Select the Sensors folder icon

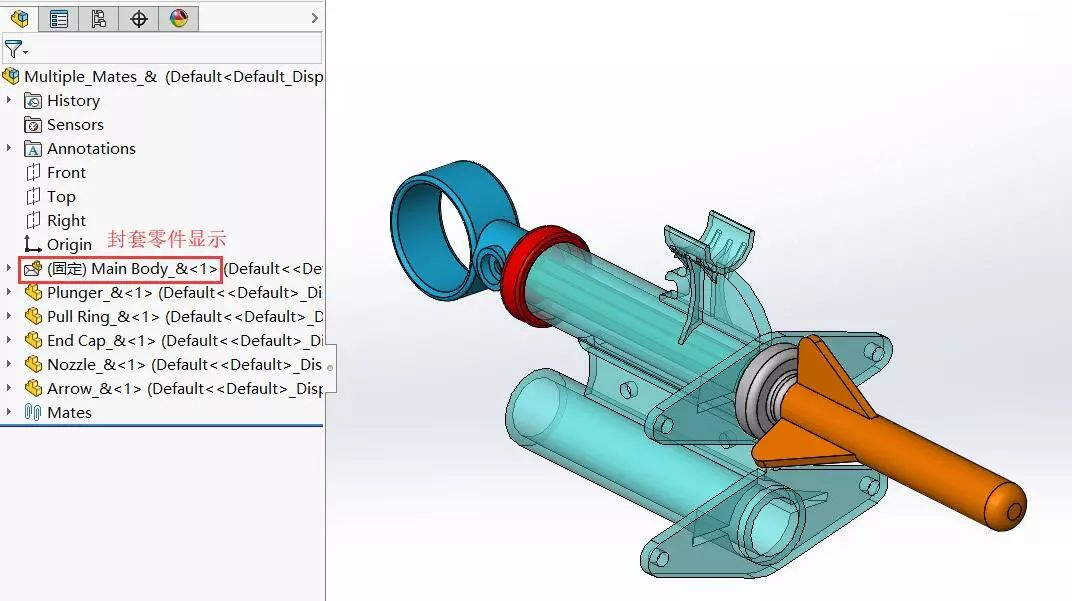click(33, 125)
